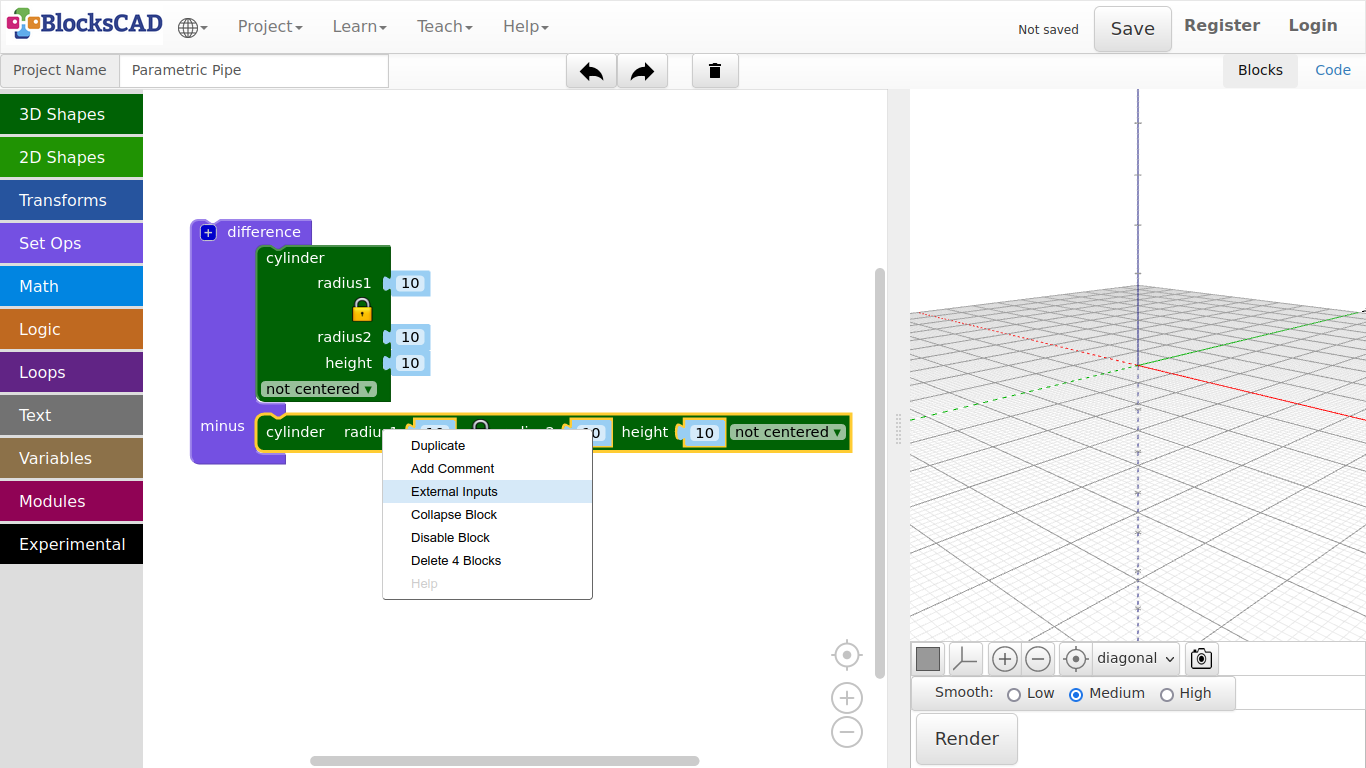Open first cylinder's not centered dropdown
Screen dimensions: 1366x768
319,389
